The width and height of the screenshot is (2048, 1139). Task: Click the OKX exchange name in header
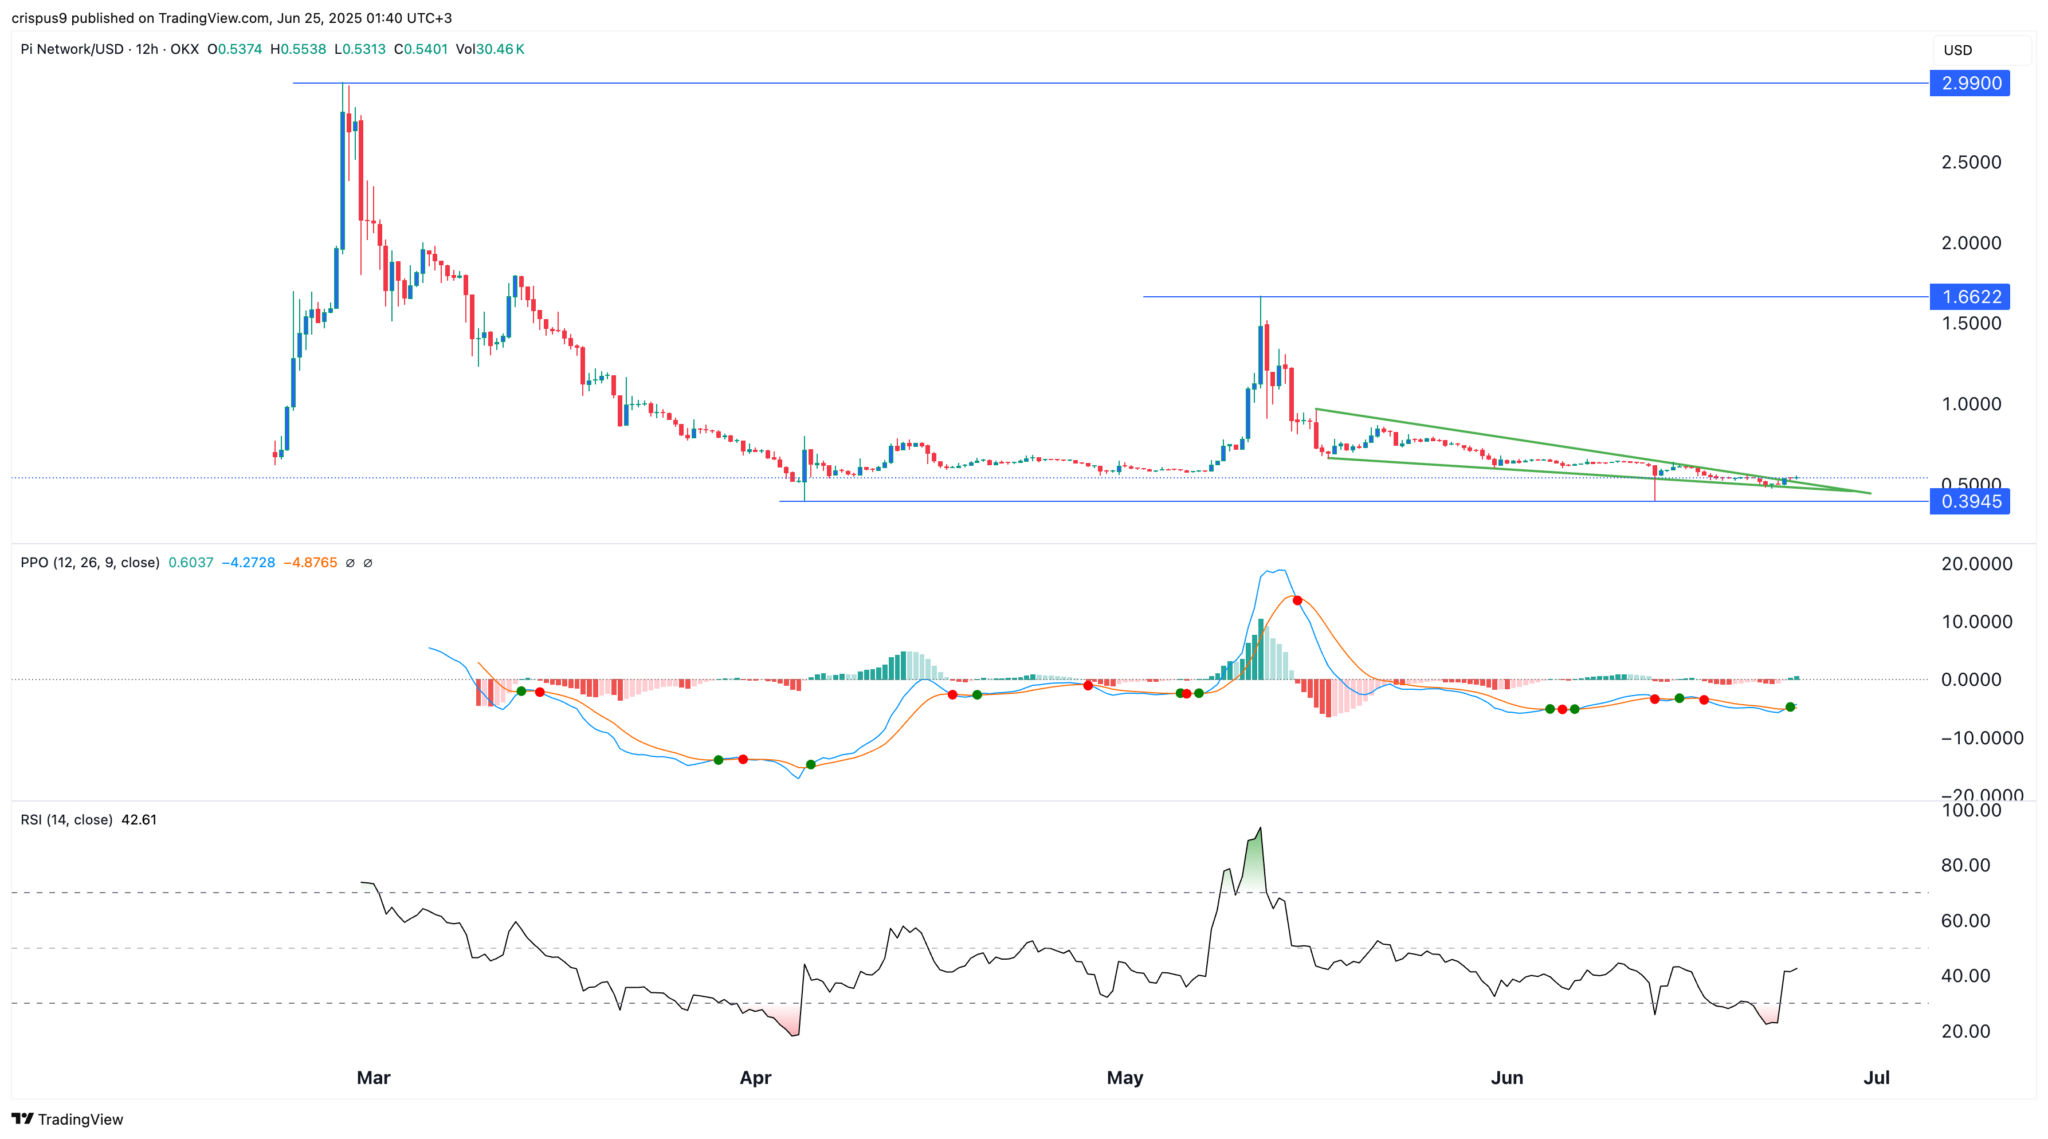click(184, 49)
